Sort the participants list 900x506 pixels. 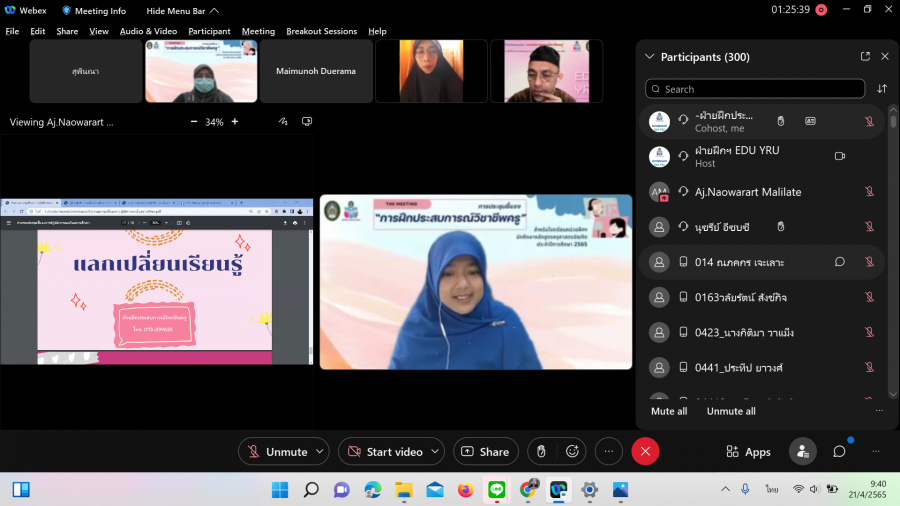(882, 89)
